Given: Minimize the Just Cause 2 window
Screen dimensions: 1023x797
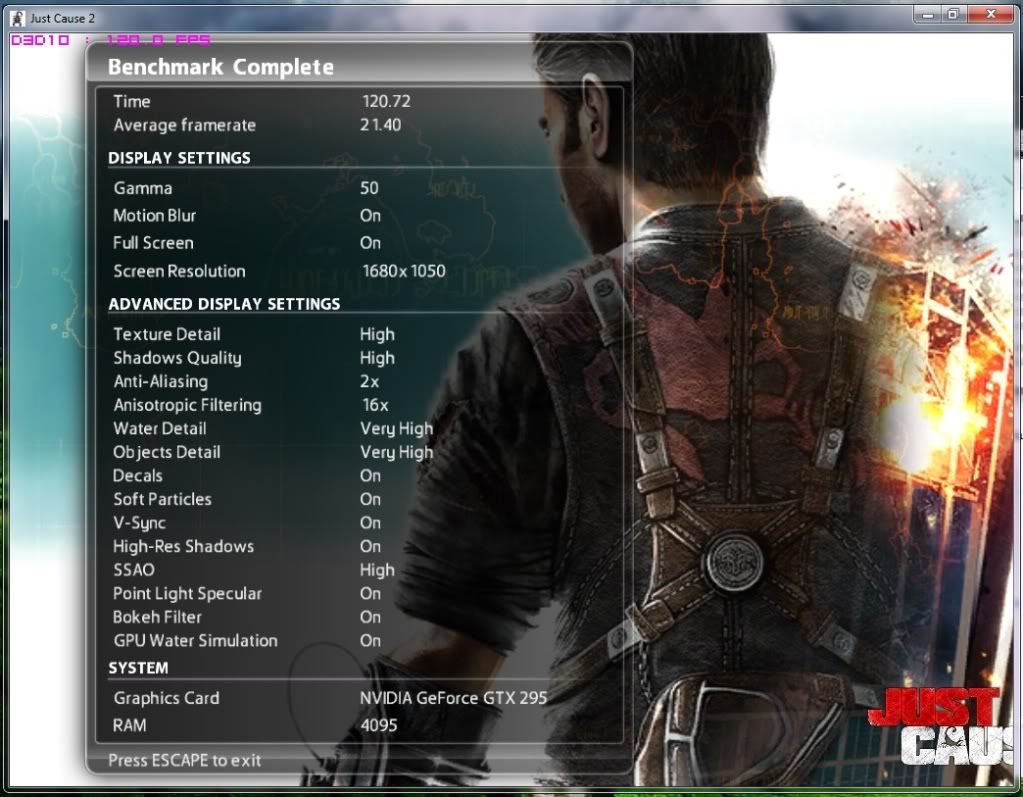Looking at the screenshot, I should 926,14.
